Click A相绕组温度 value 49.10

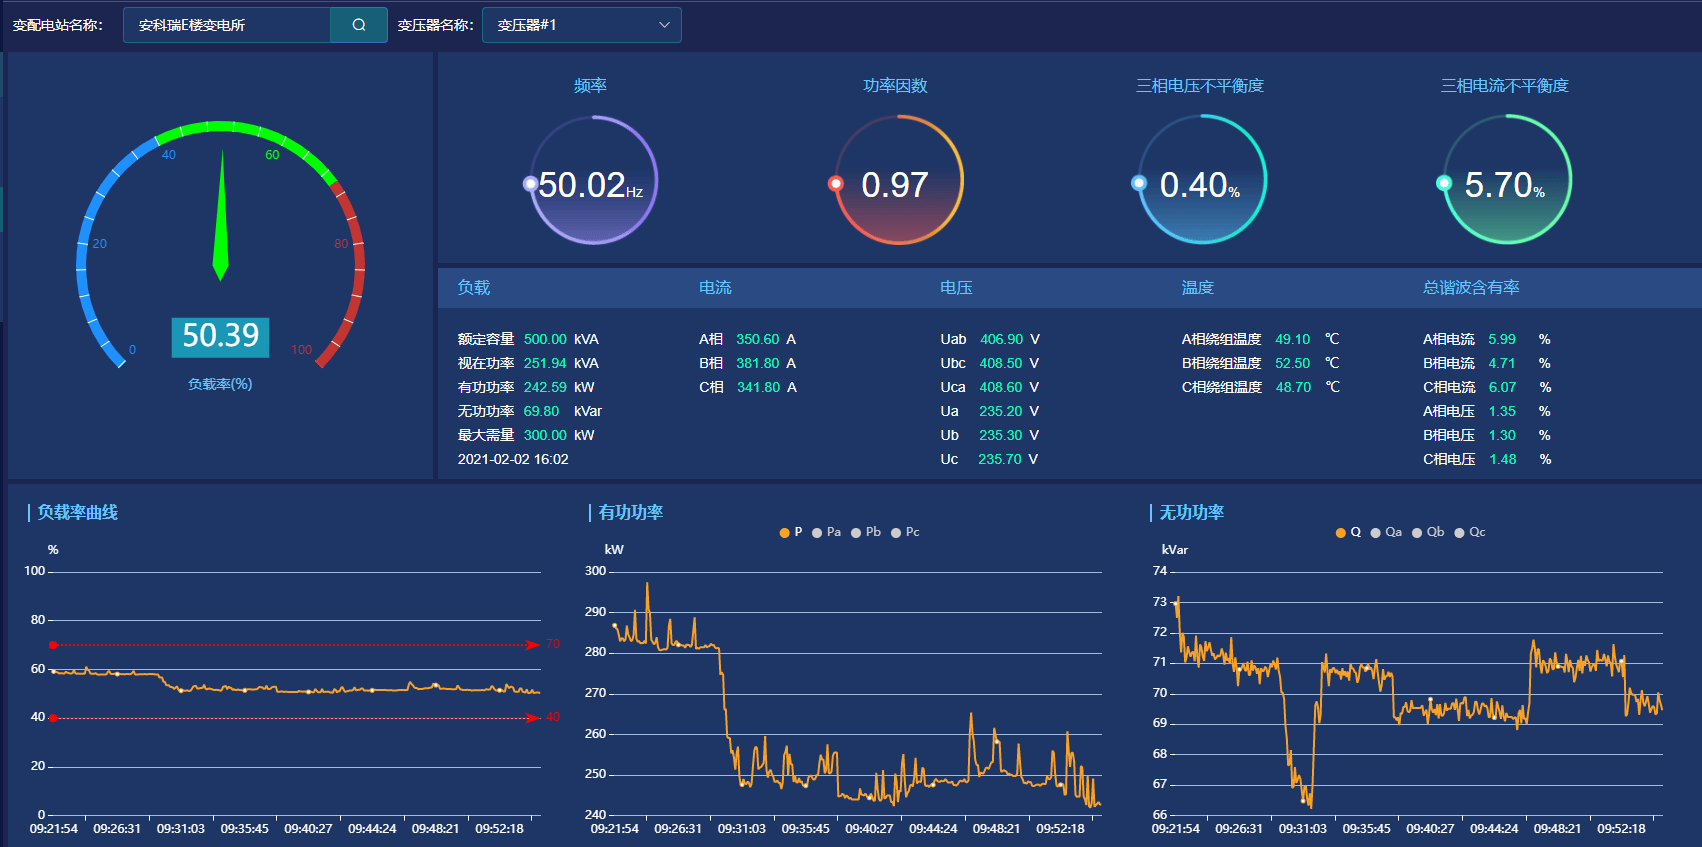(x=1293, y=340)
